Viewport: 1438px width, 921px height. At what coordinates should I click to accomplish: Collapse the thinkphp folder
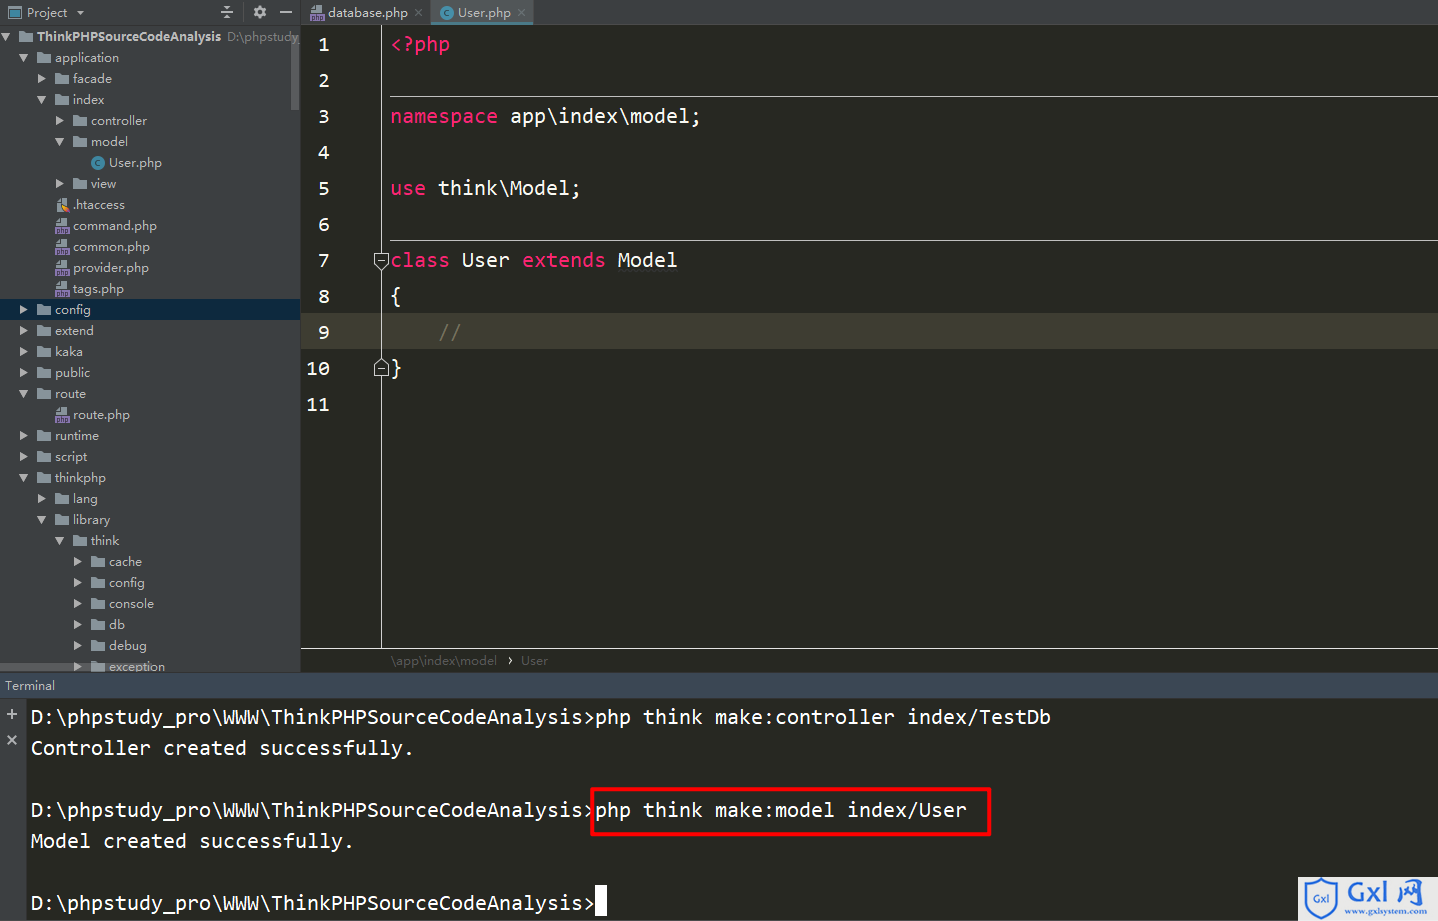click(24, 478)
